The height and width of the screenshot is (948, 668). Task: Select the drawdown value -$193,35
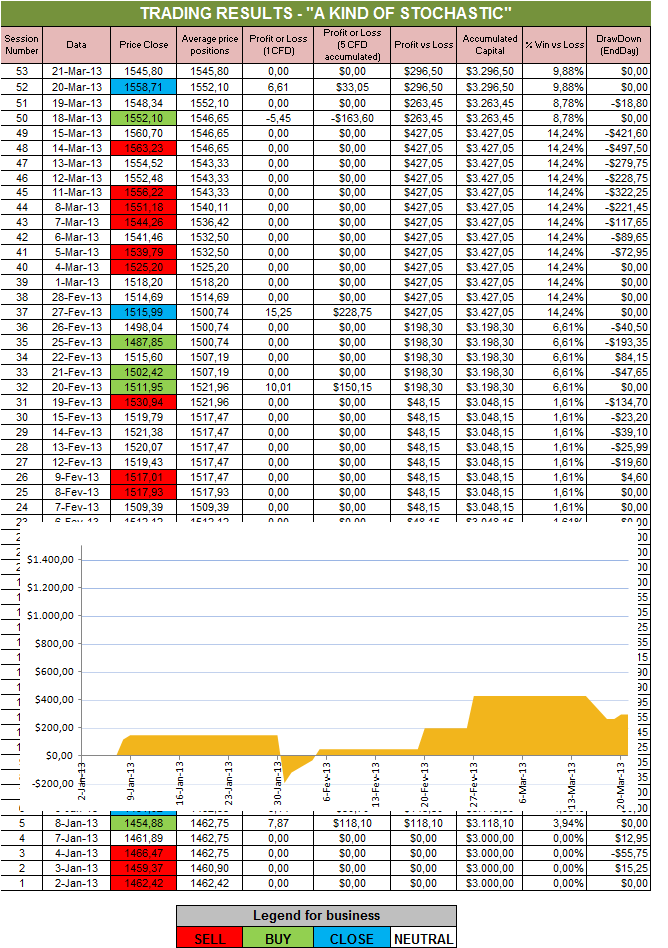(x=618, y=342)
